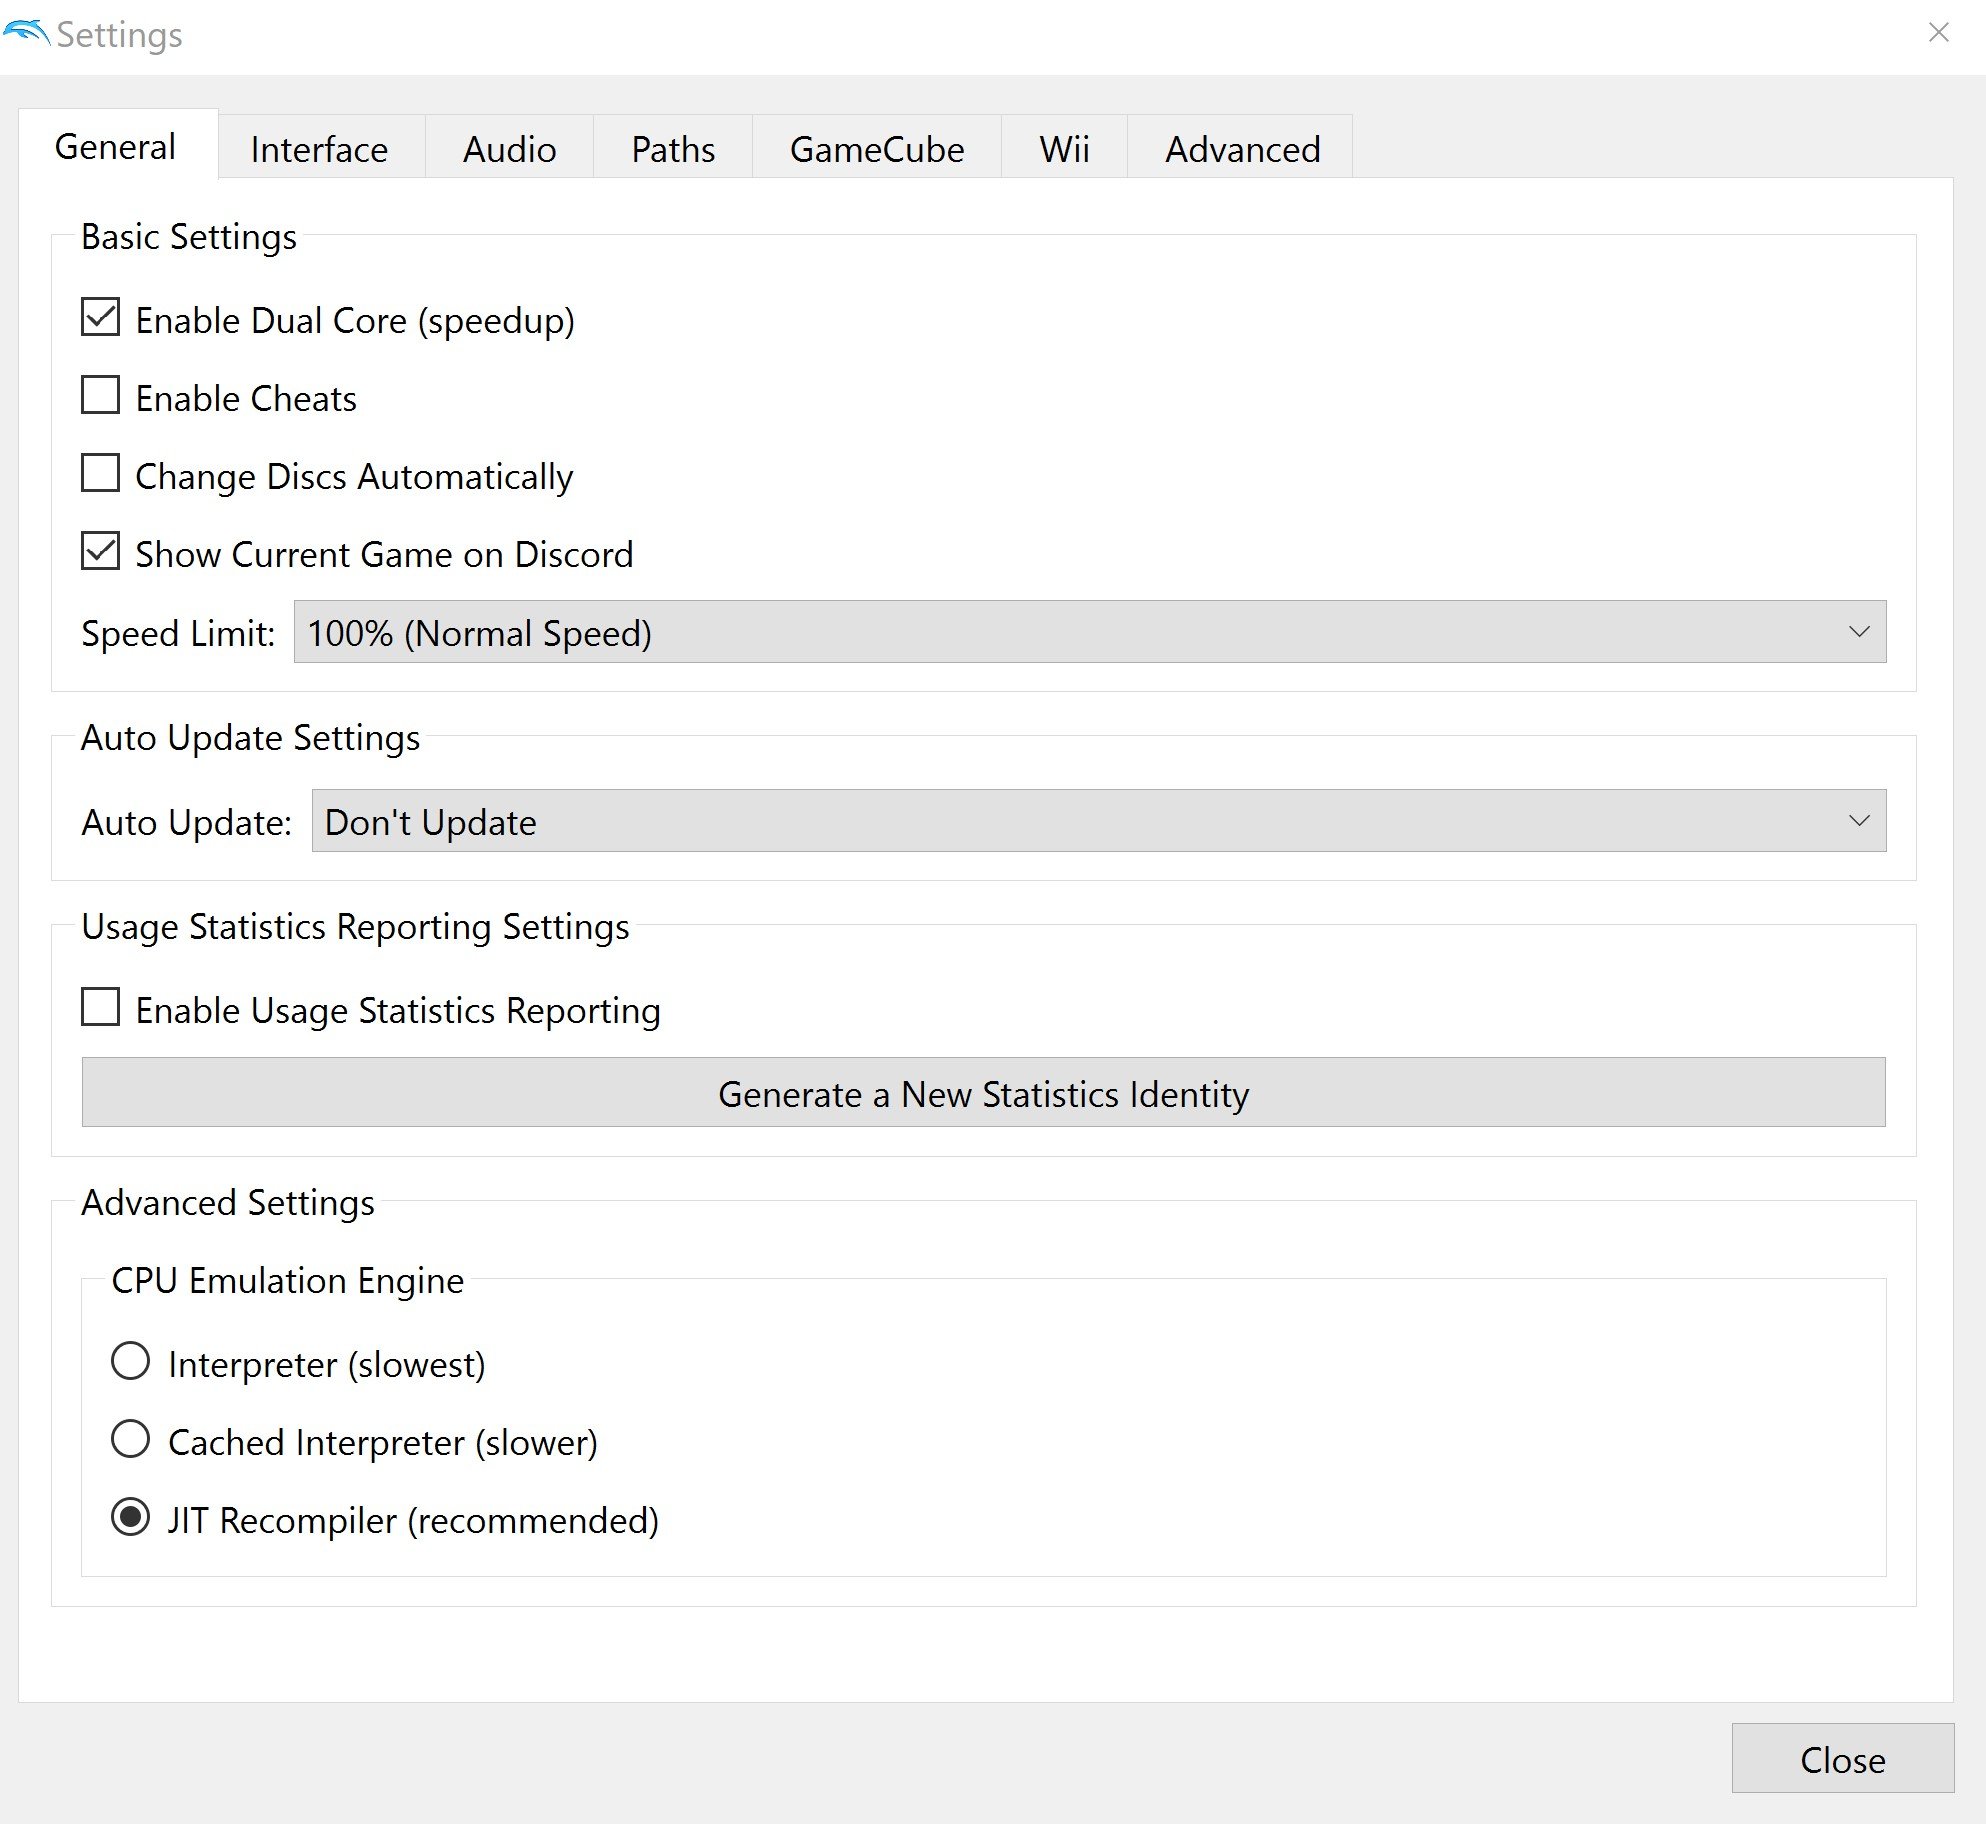Click the Dolphin logo in the title bar
Viewport: 1986px width, 1824px height.
(26, 33)
